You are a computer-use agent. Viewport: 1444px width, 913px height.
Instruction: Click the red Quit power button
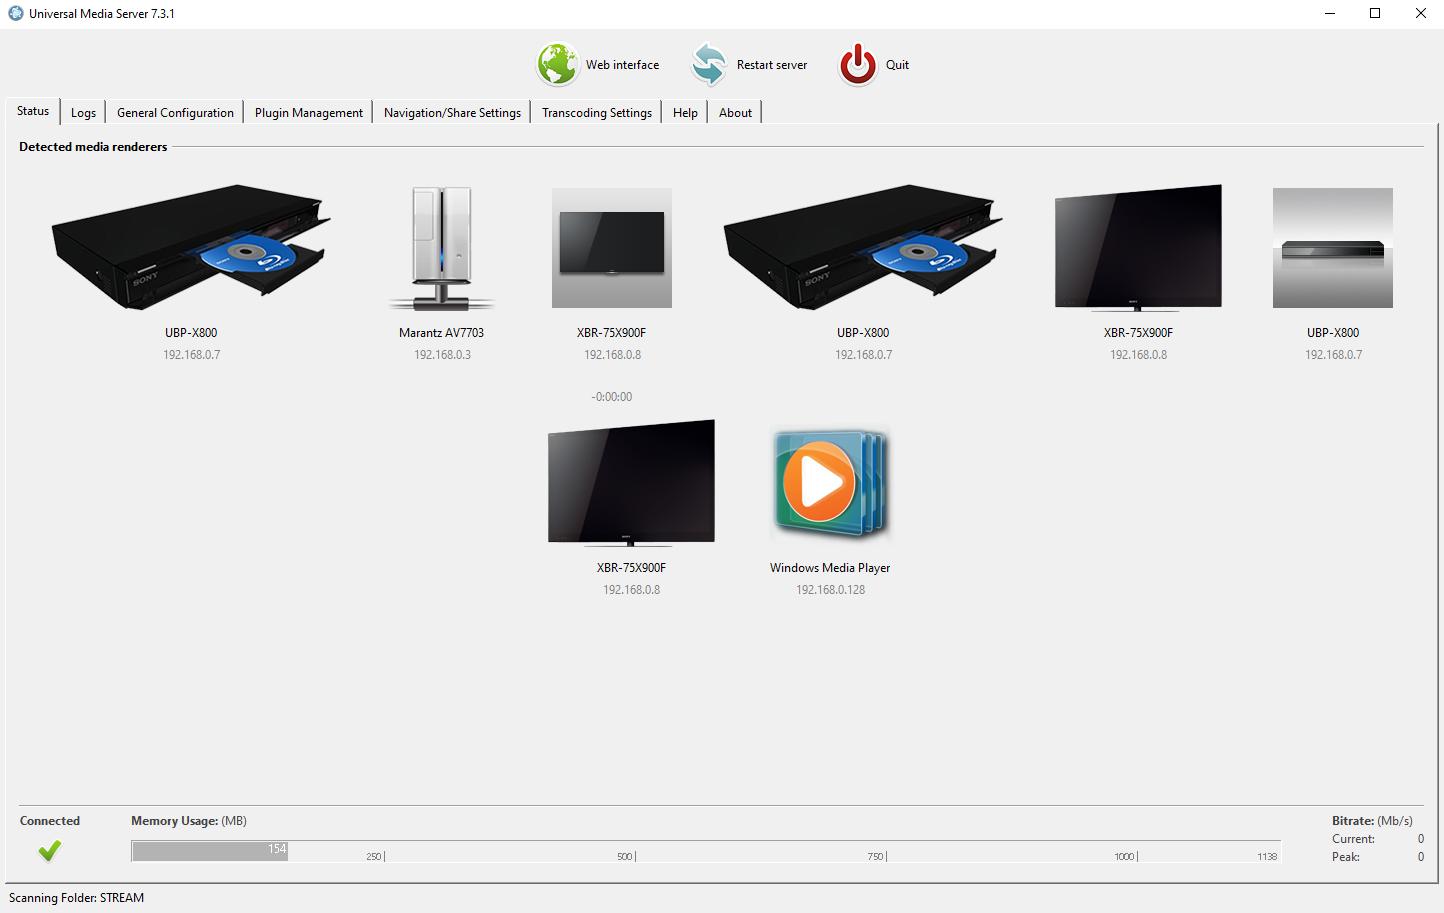click(858, 64)
